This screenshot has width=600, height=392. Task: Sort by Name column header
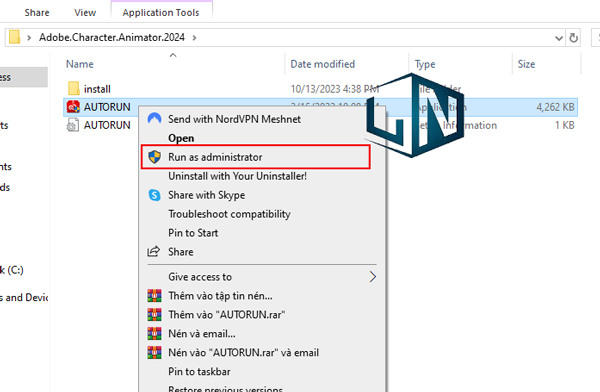[x=80, y=64]
